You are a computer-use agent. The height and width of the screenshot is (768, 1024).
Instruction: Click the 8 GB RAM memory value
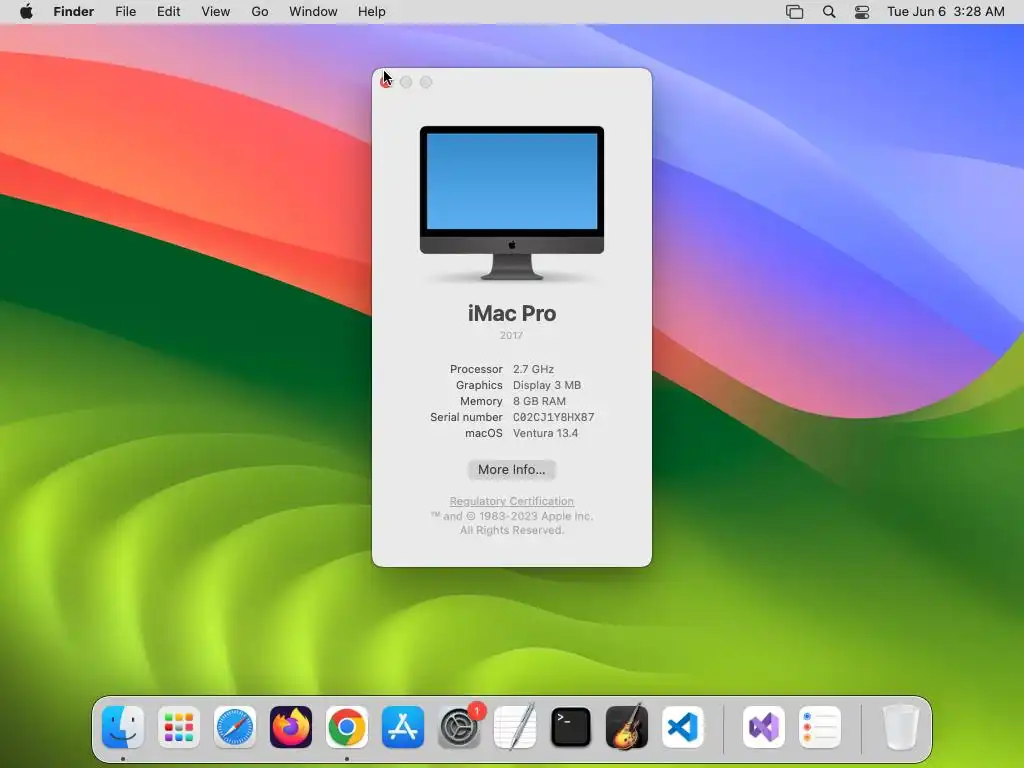(x=539, y=401)
